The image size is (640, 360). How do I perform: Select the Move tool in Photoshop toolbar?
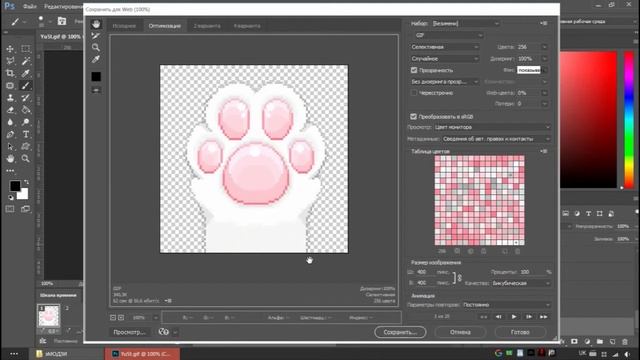[x=10, y=49]
